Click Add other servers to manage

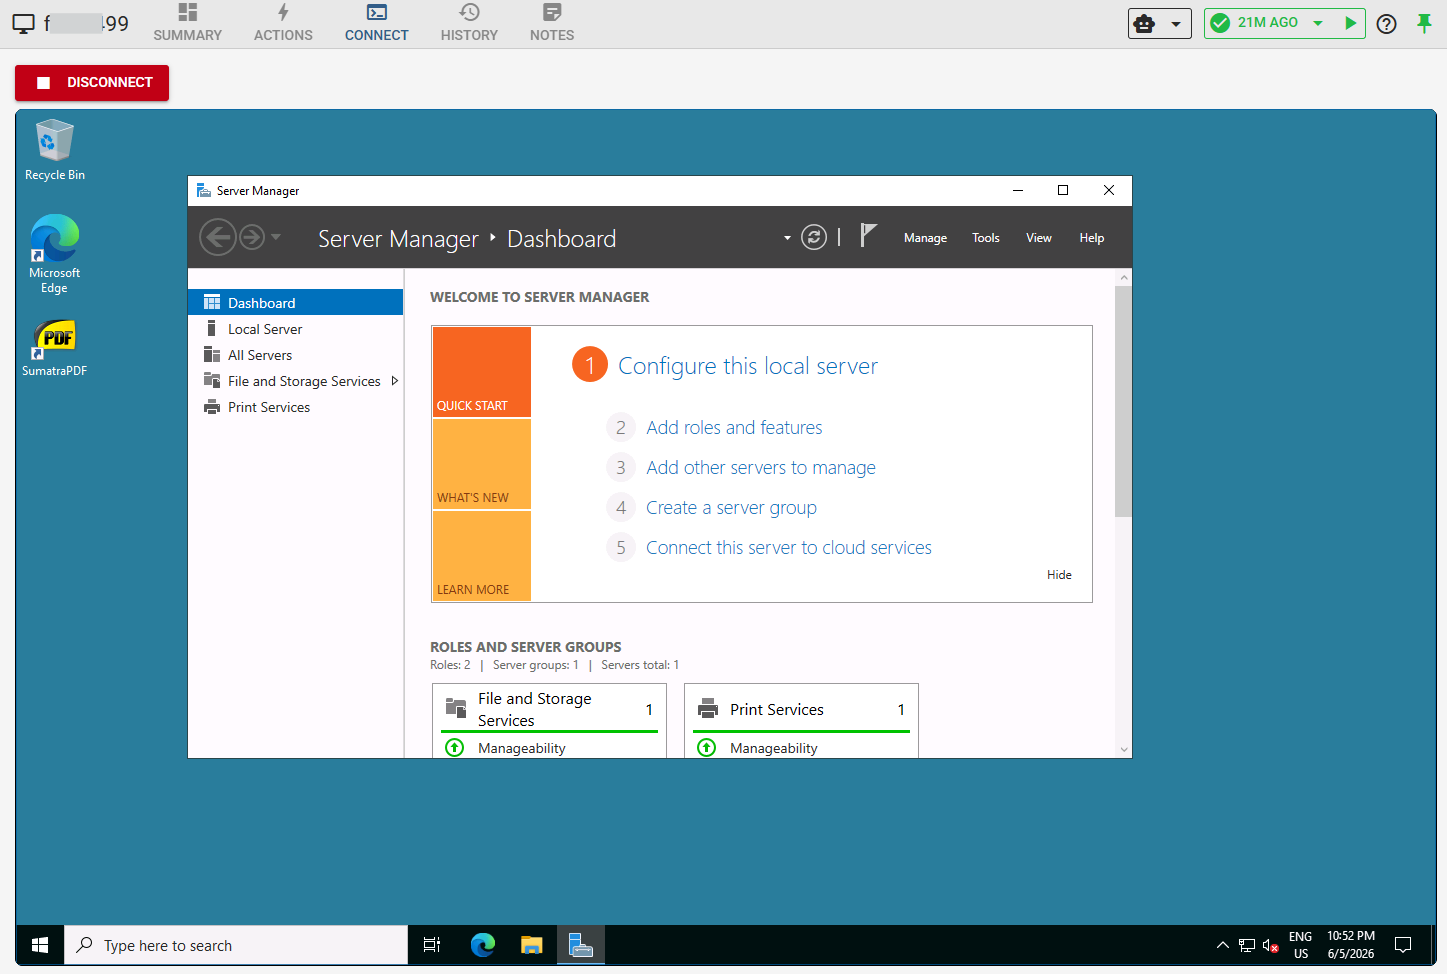760,467
